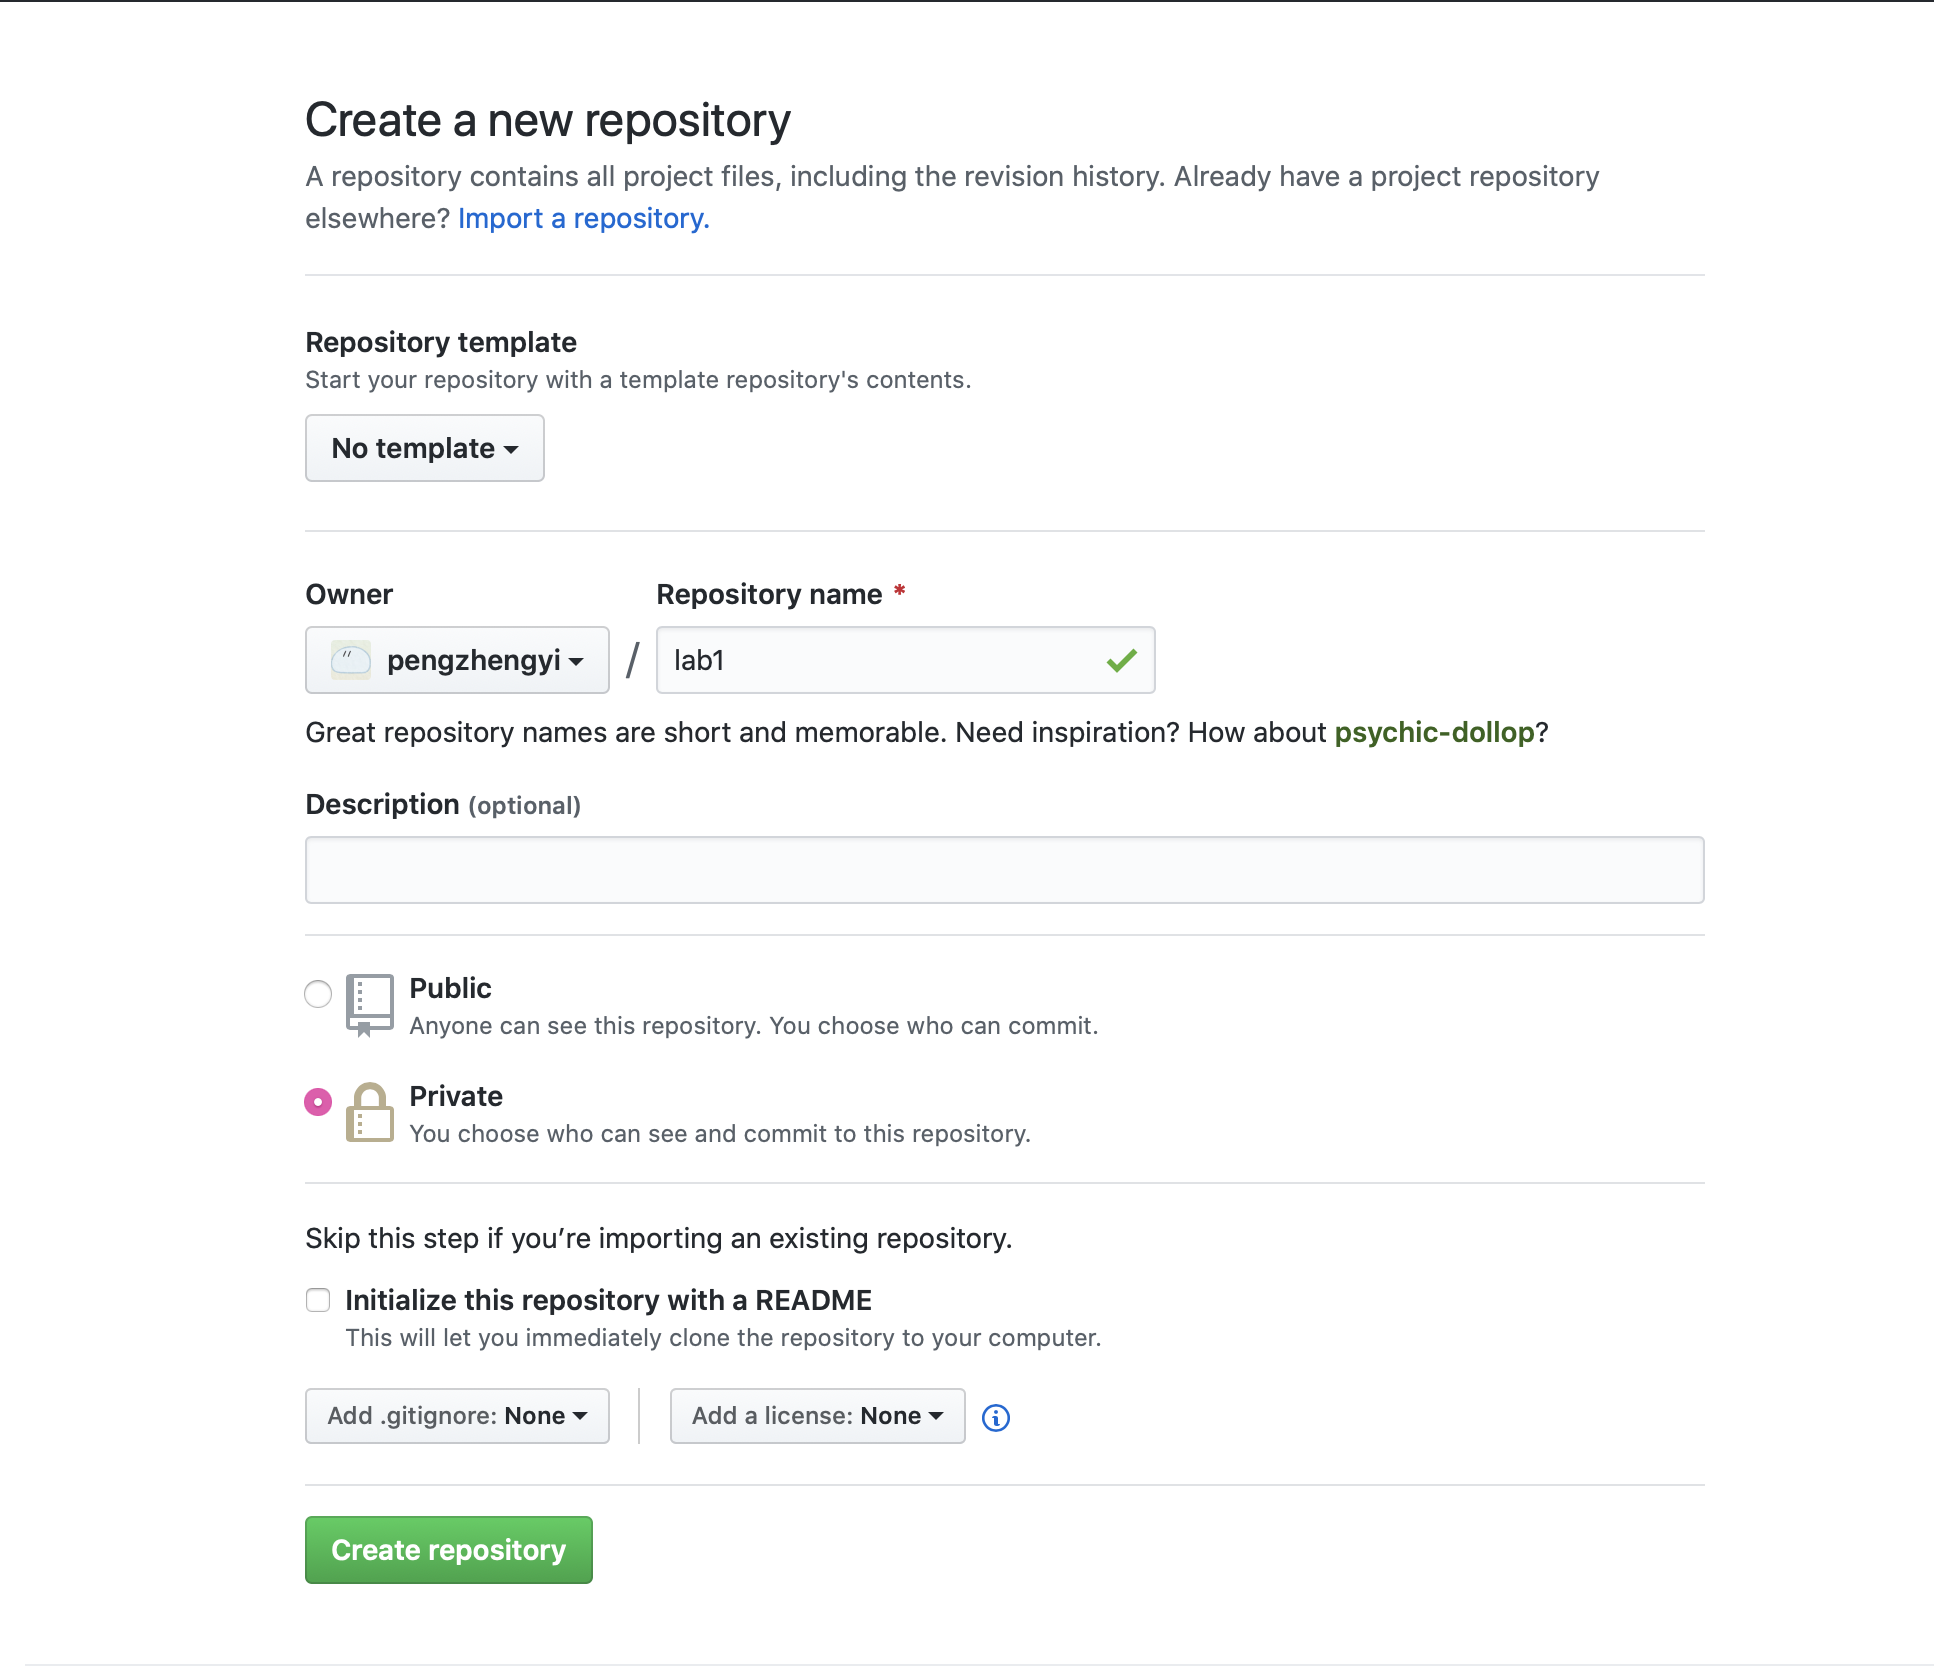Click the Public repository book icon
The image size is (1934, 1670).
click(x=369, y=1004)
